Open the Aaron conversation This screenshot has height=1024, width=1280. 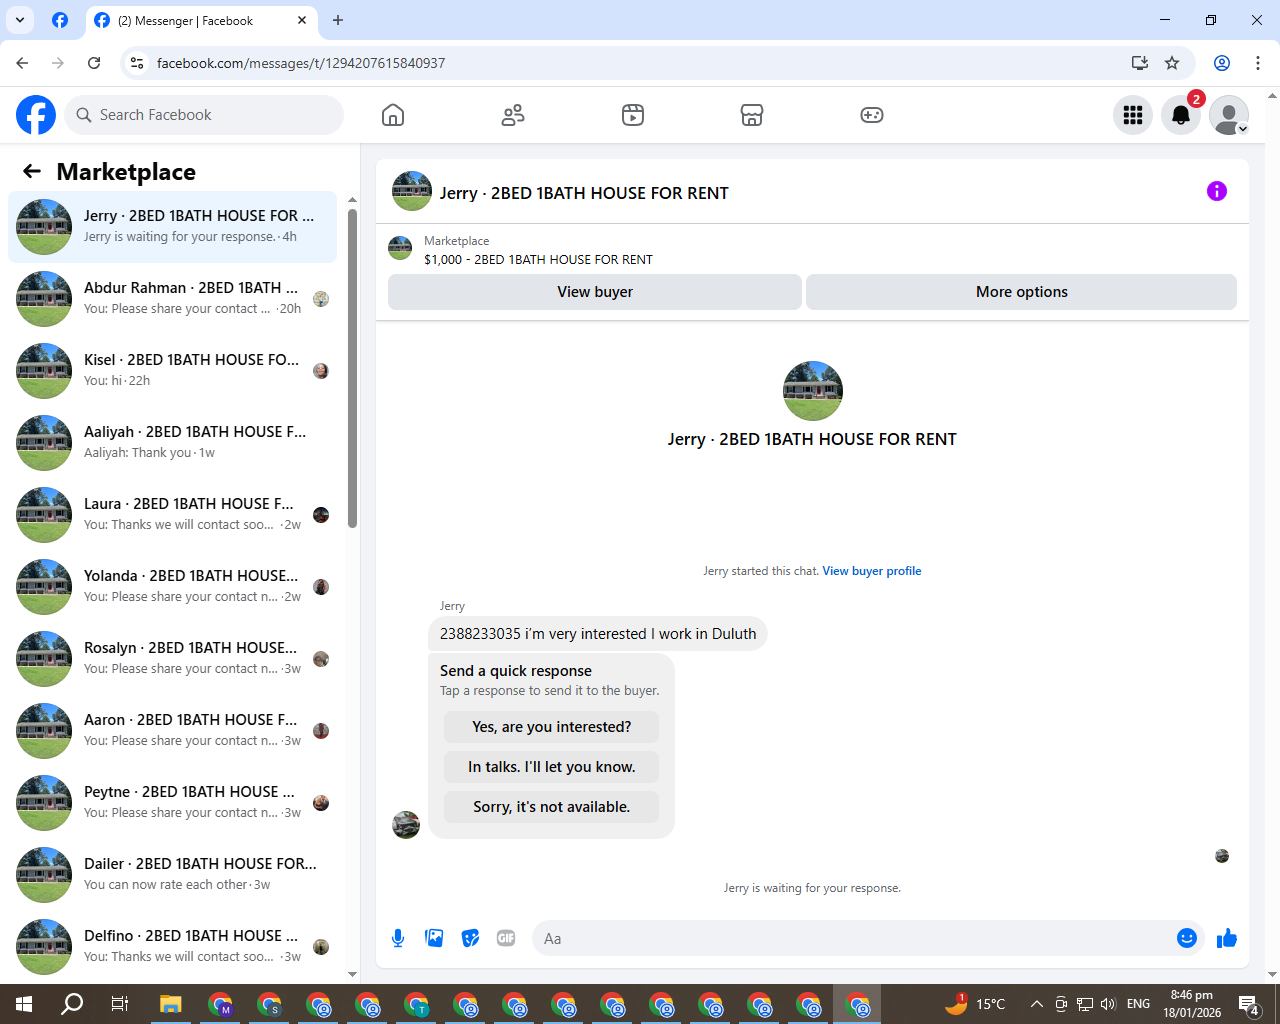(x=172, y=731)
